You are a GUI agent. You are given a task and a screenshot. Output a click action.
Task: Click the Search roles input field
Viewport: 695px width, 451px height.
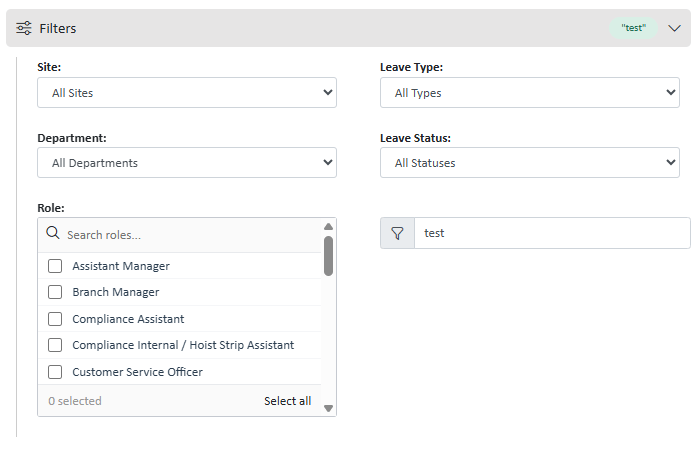click(193, 235)
